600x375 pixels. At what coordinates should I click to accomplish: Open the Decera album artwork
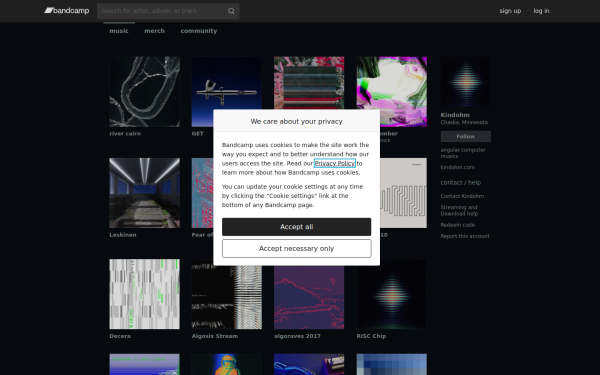point(144,294)
